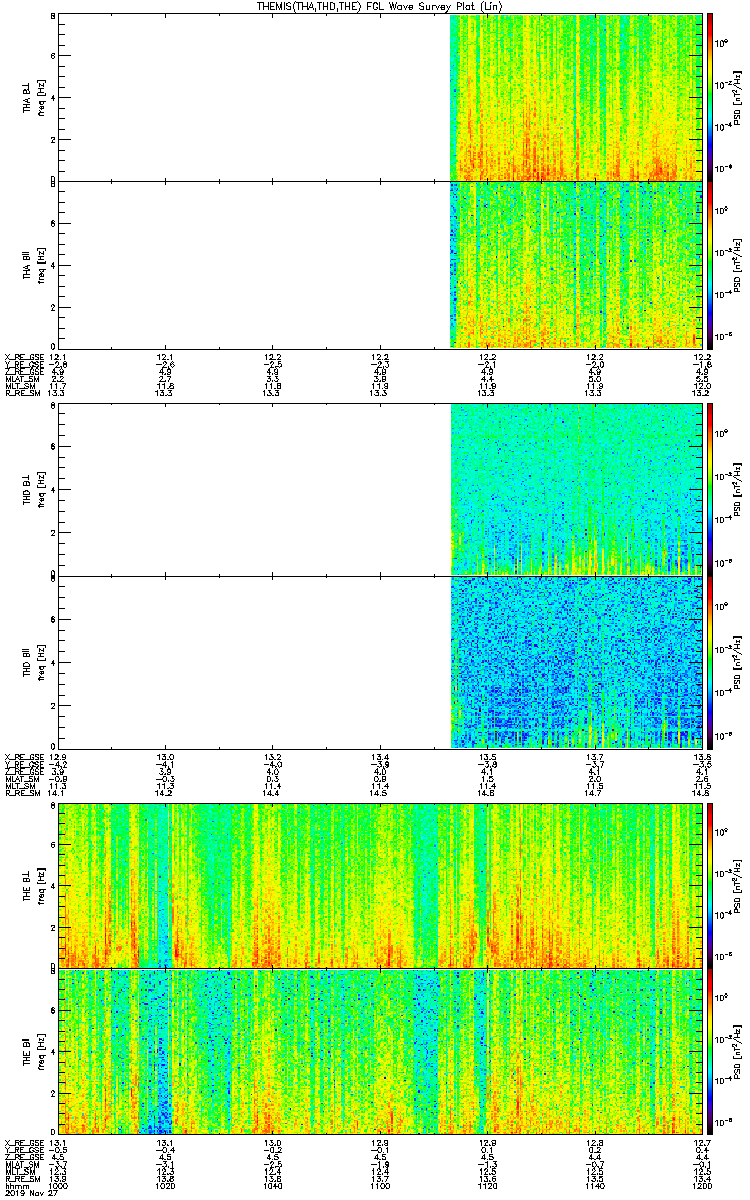The width and height of the screenshot is (750, 1200).
Task: Click the color bar beside THD B-perpendicular panel
Action: 710,489
